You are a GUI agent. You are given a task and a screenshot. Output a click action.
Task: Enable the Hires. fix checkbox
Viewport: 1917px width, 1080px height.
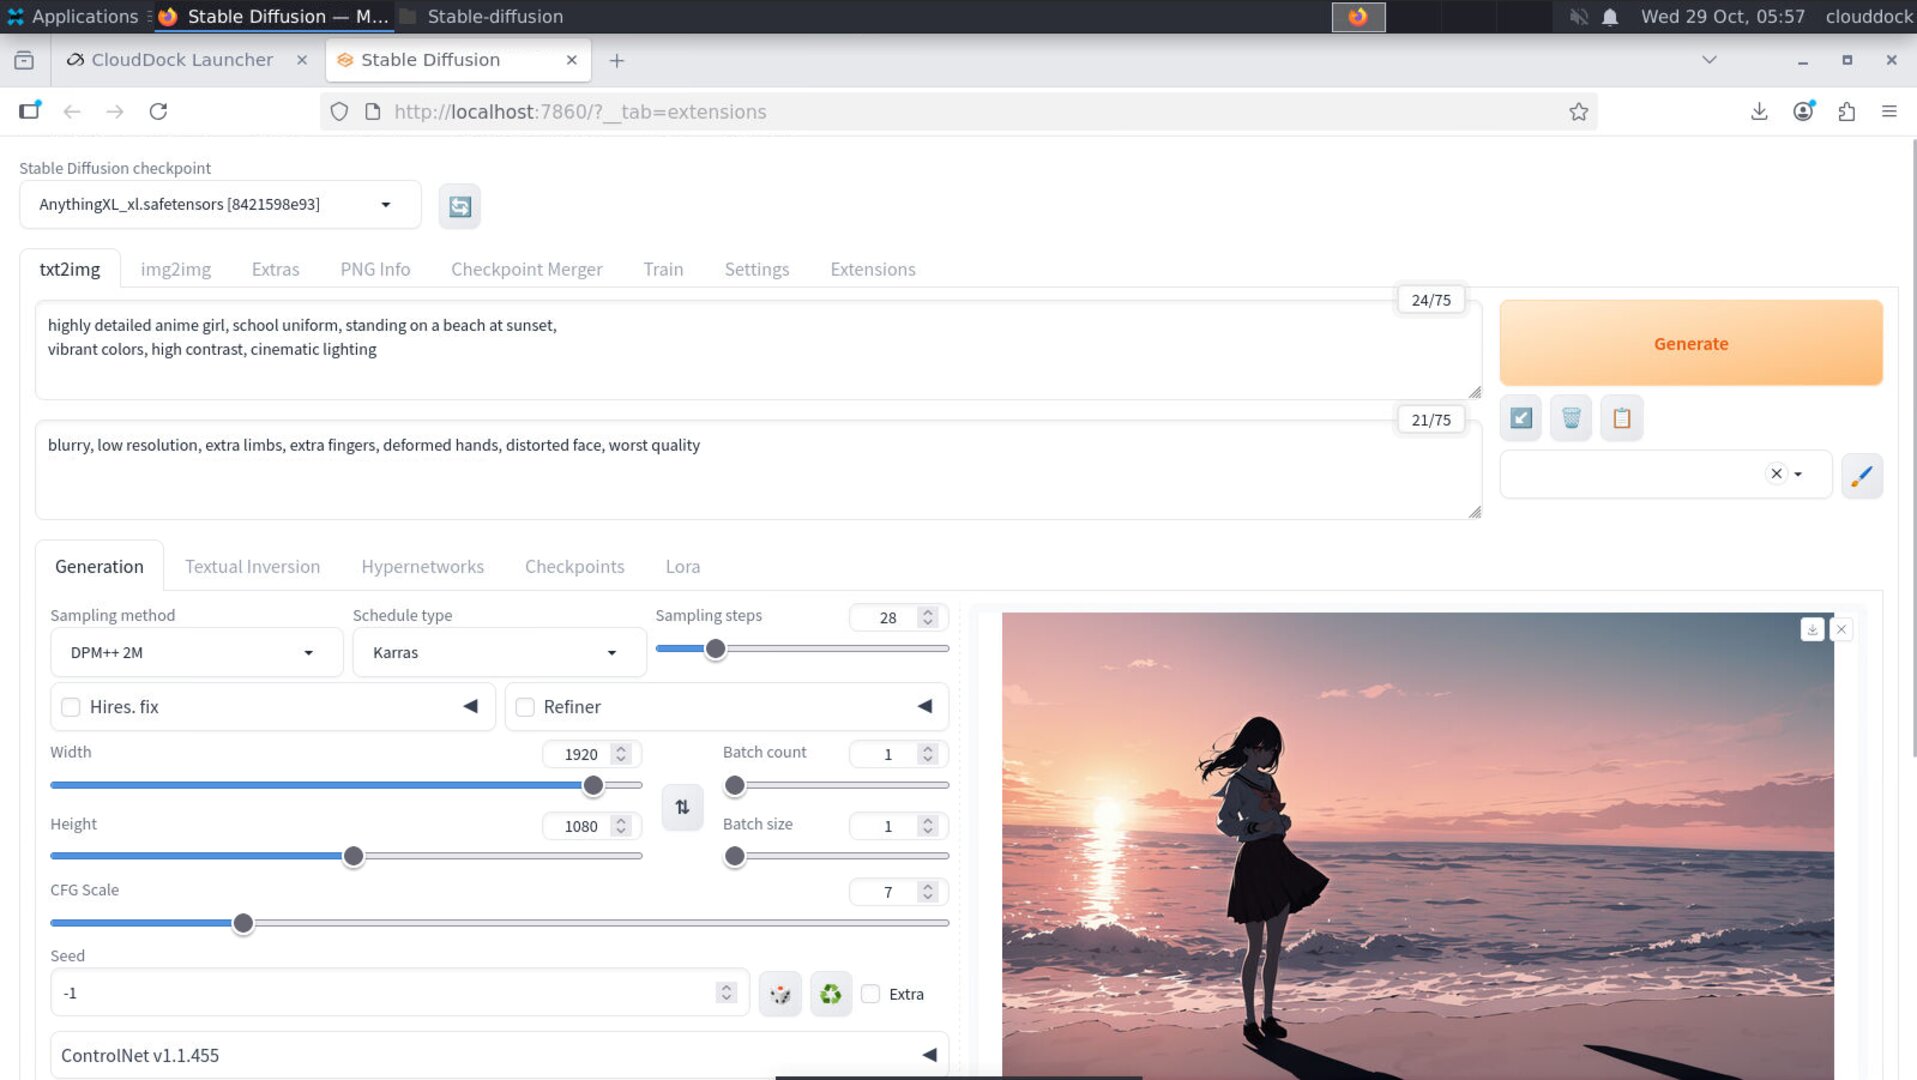click(71, 707)
